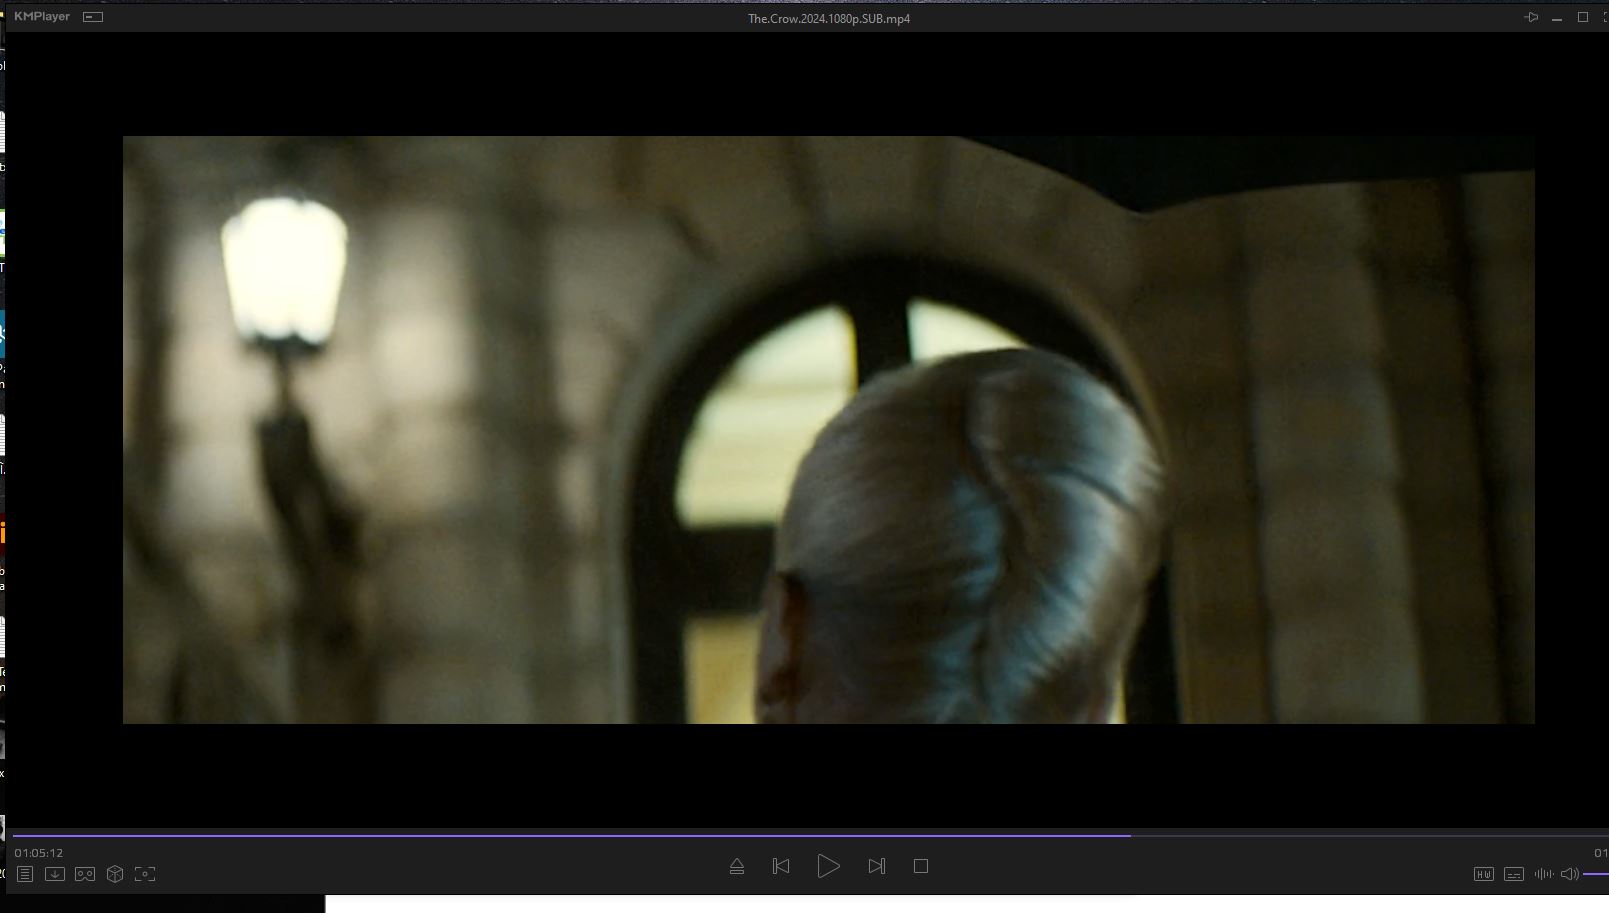Image resolution: width=1609 pixels, height=913 pixels.
Task: Click the screen capture focus icon
Action: click(x=145, y=874)
